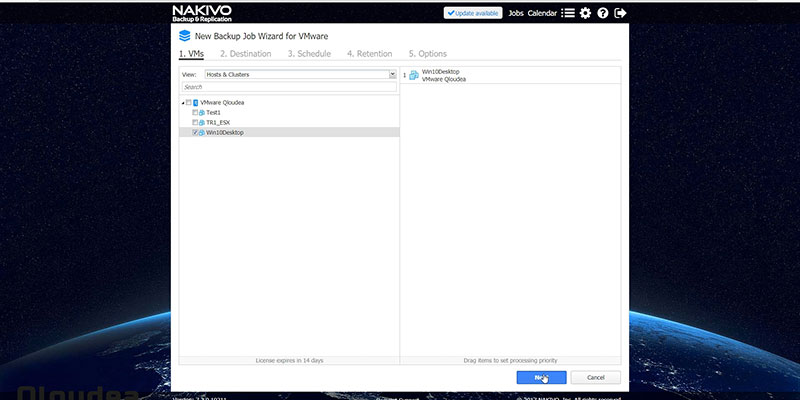Collapse the VMware Qloudea tree node
The height and width of the screenshot is (400, 800).
point(183,103)
